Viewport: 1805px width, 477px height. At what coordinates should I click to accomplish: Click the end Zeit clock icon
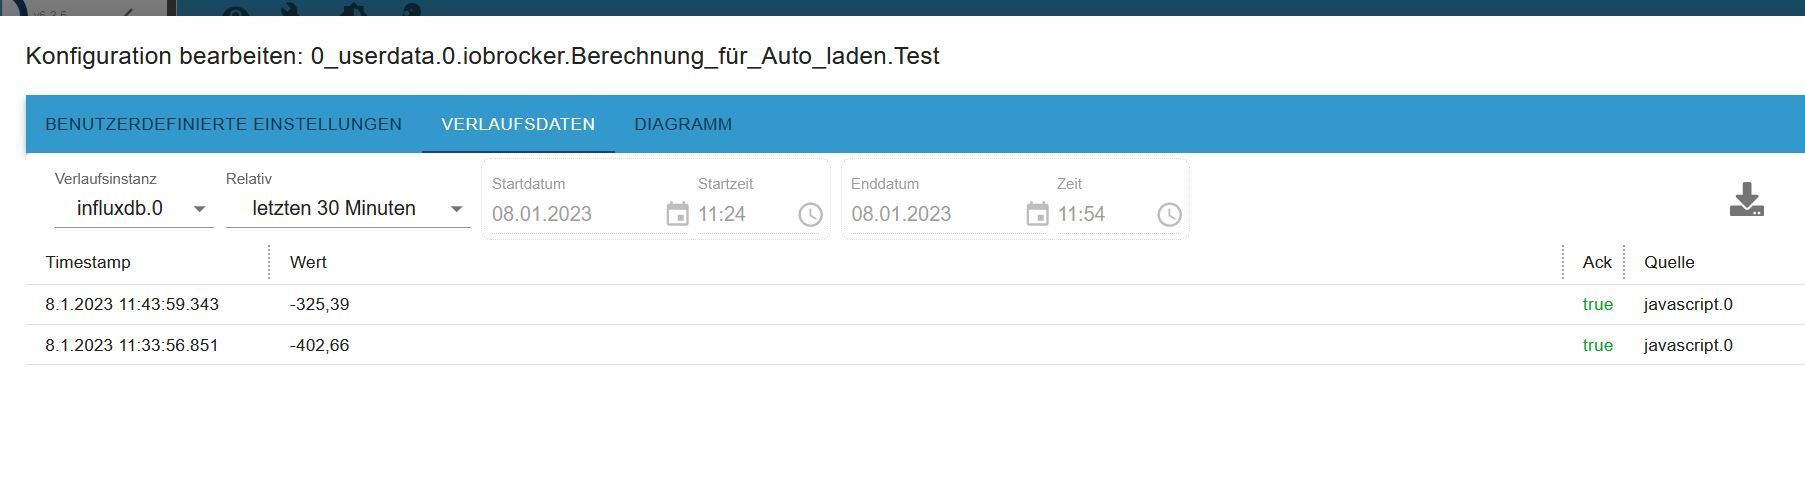1169,214
